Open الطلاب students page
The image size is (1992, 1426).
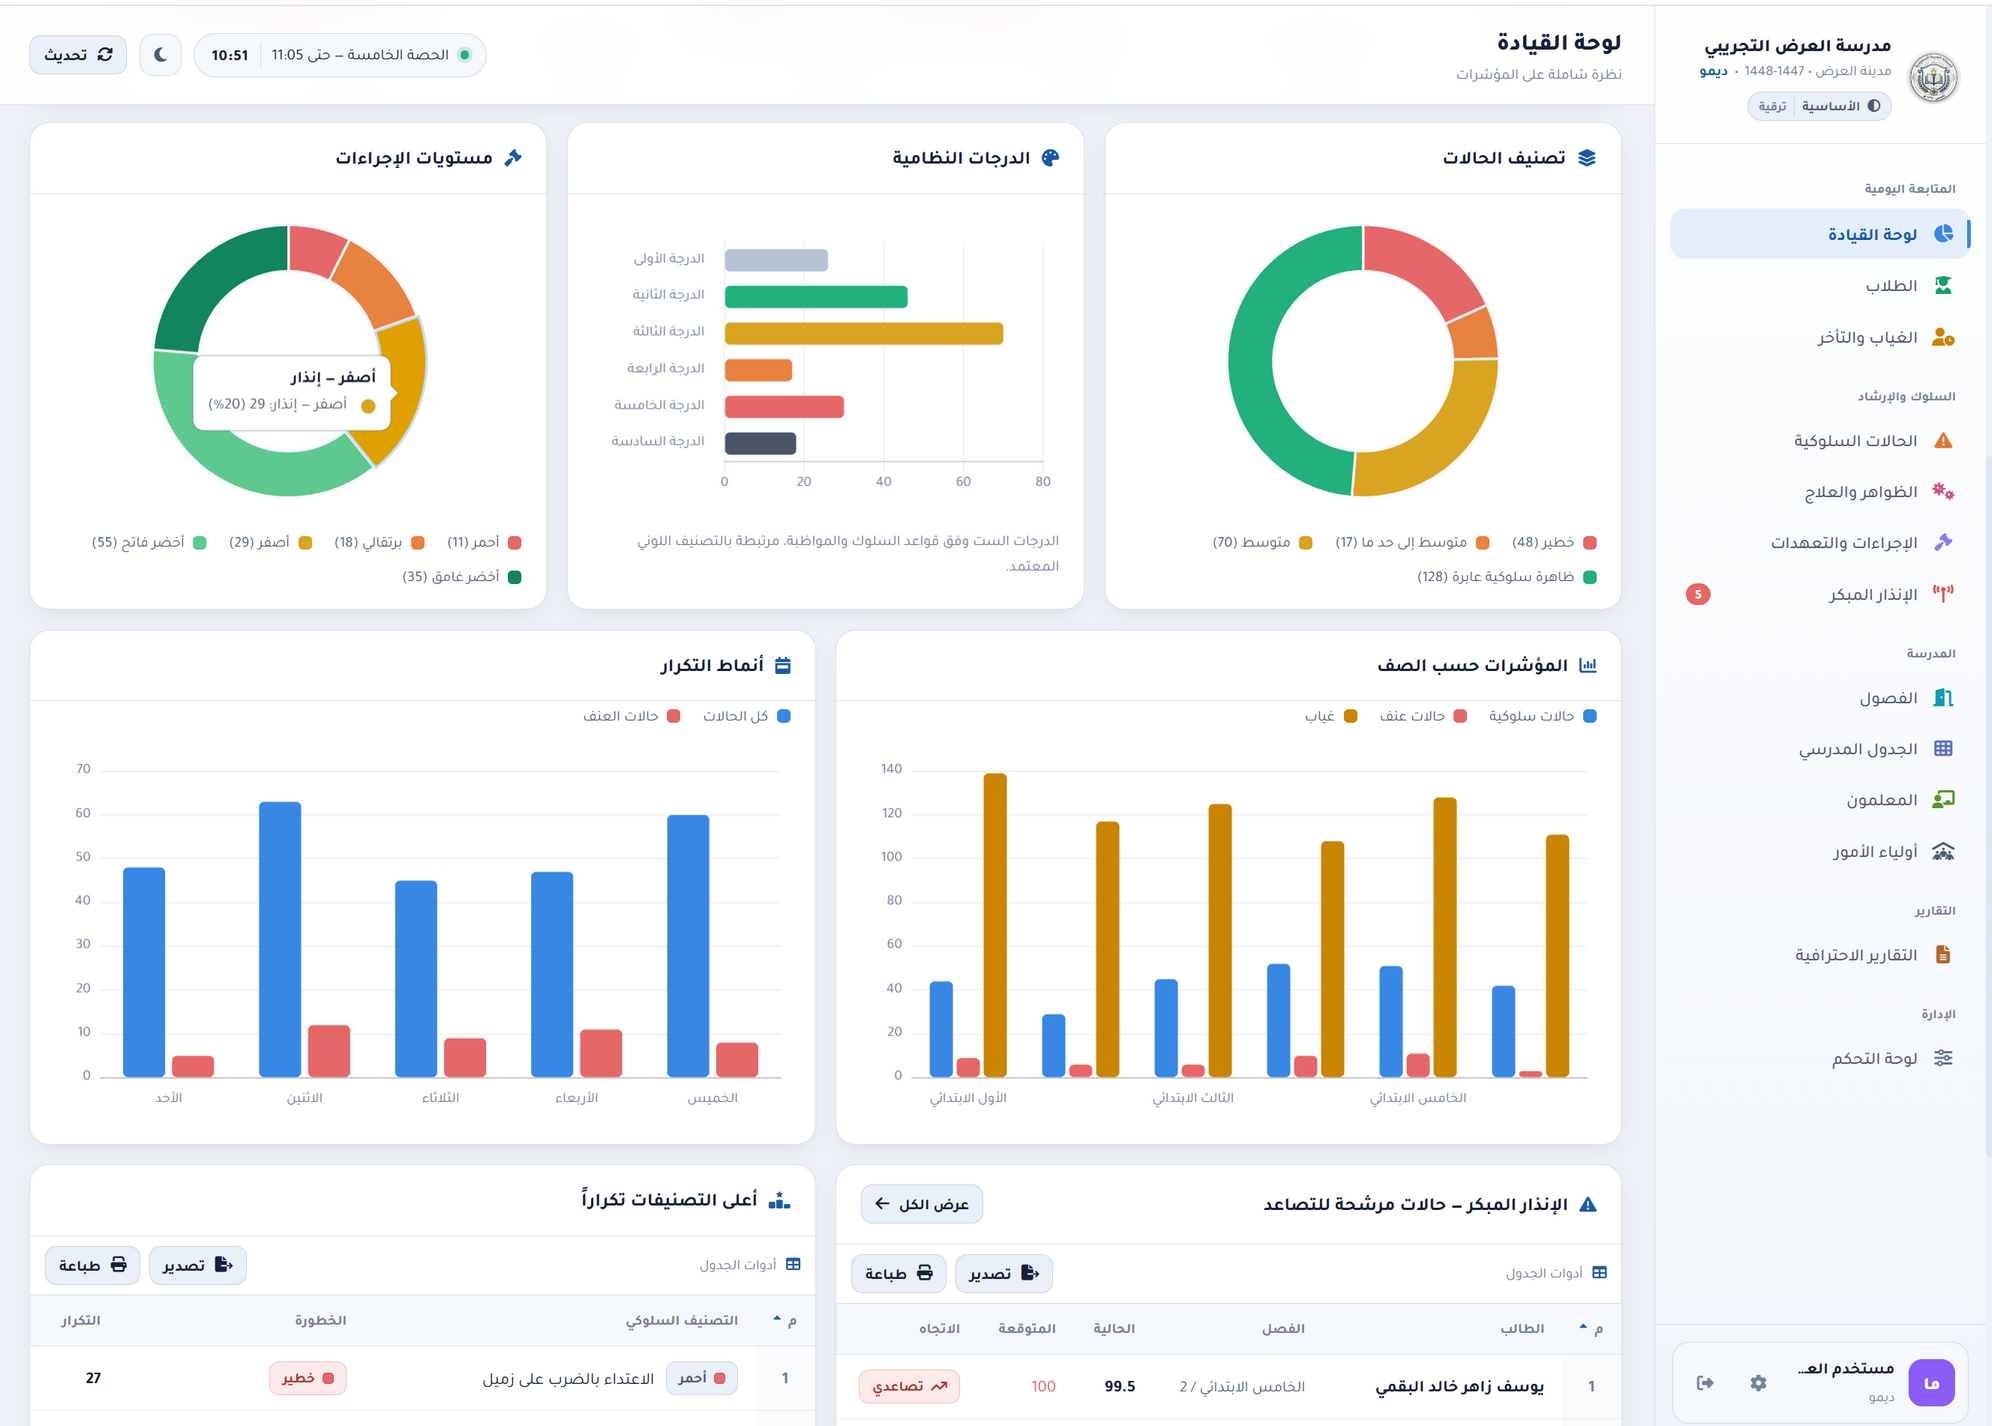[1820, 286]
